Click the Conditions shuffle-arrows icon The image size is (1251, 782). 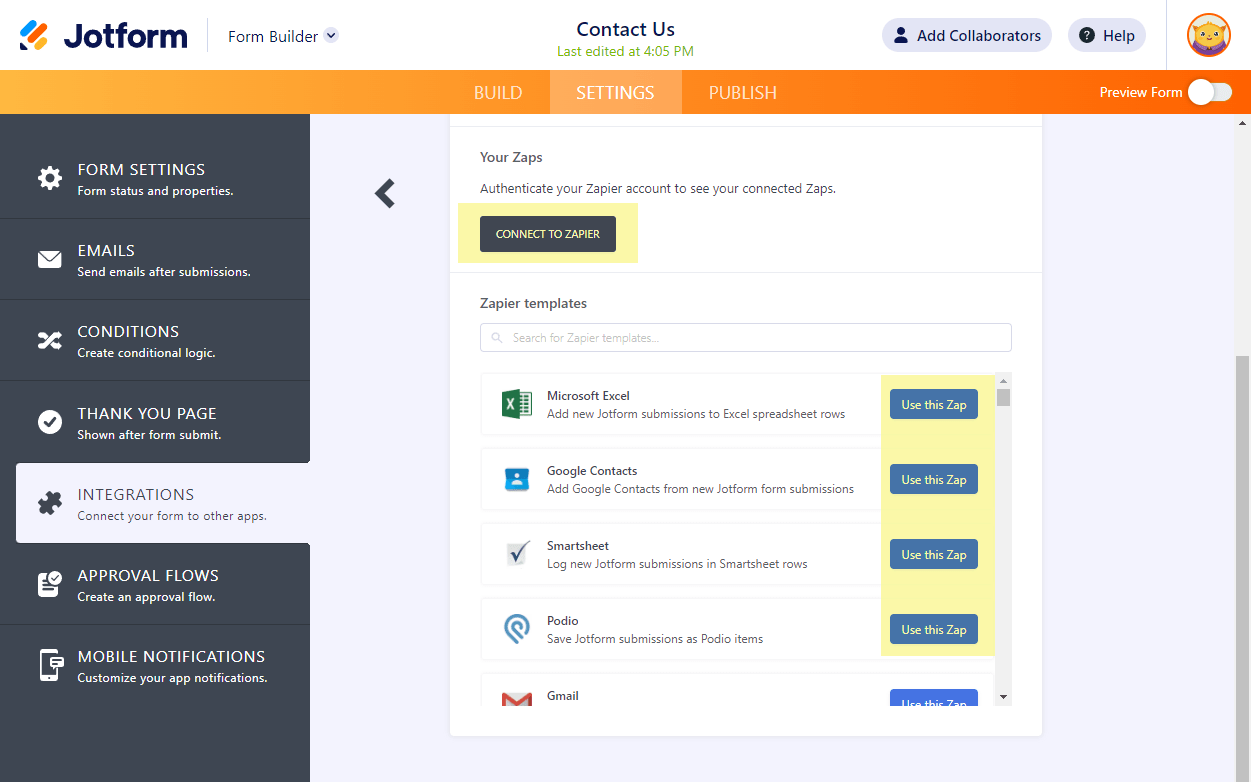click(49, 341)
